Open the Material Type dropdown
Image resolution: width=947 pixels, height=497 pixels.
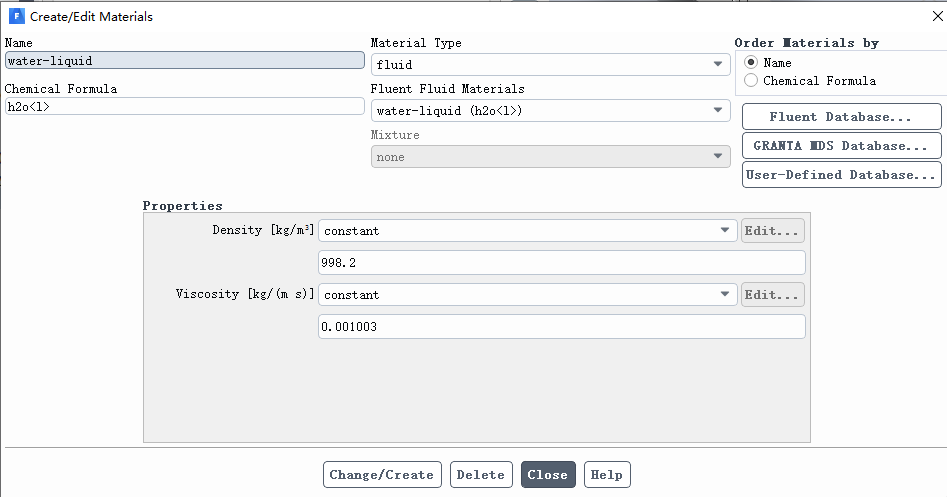coord(551,65)
